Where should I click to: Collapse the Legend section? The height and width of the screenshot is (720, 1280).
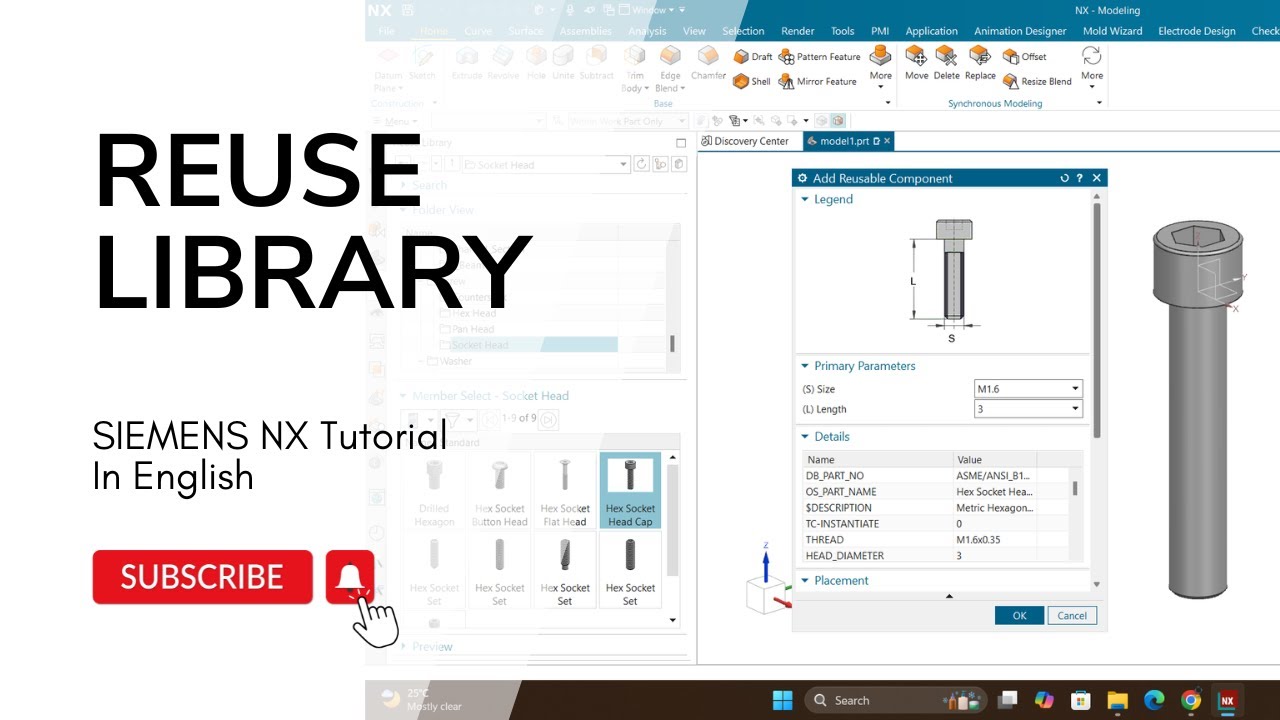(804, 199)
